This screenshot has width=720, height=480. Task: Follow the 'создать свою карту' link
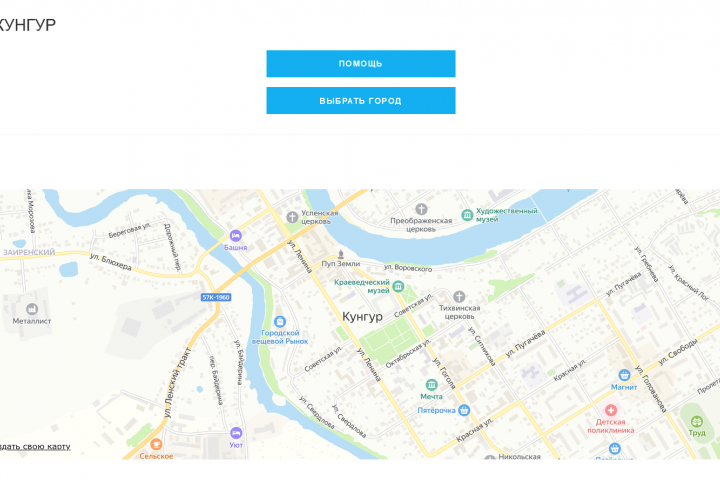(35, 446)
